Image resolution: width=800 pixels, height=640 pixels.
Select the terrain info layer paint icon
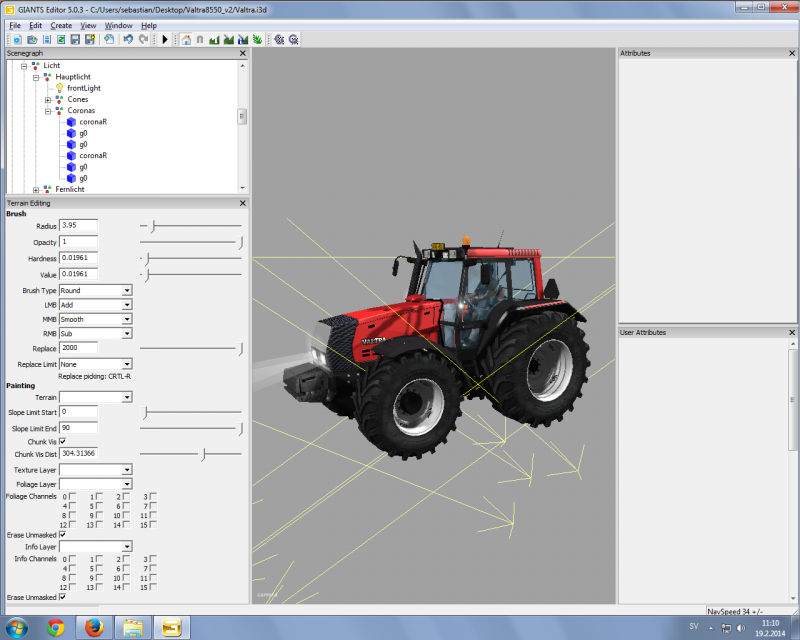pyautogui.click(x=243, y=39)
